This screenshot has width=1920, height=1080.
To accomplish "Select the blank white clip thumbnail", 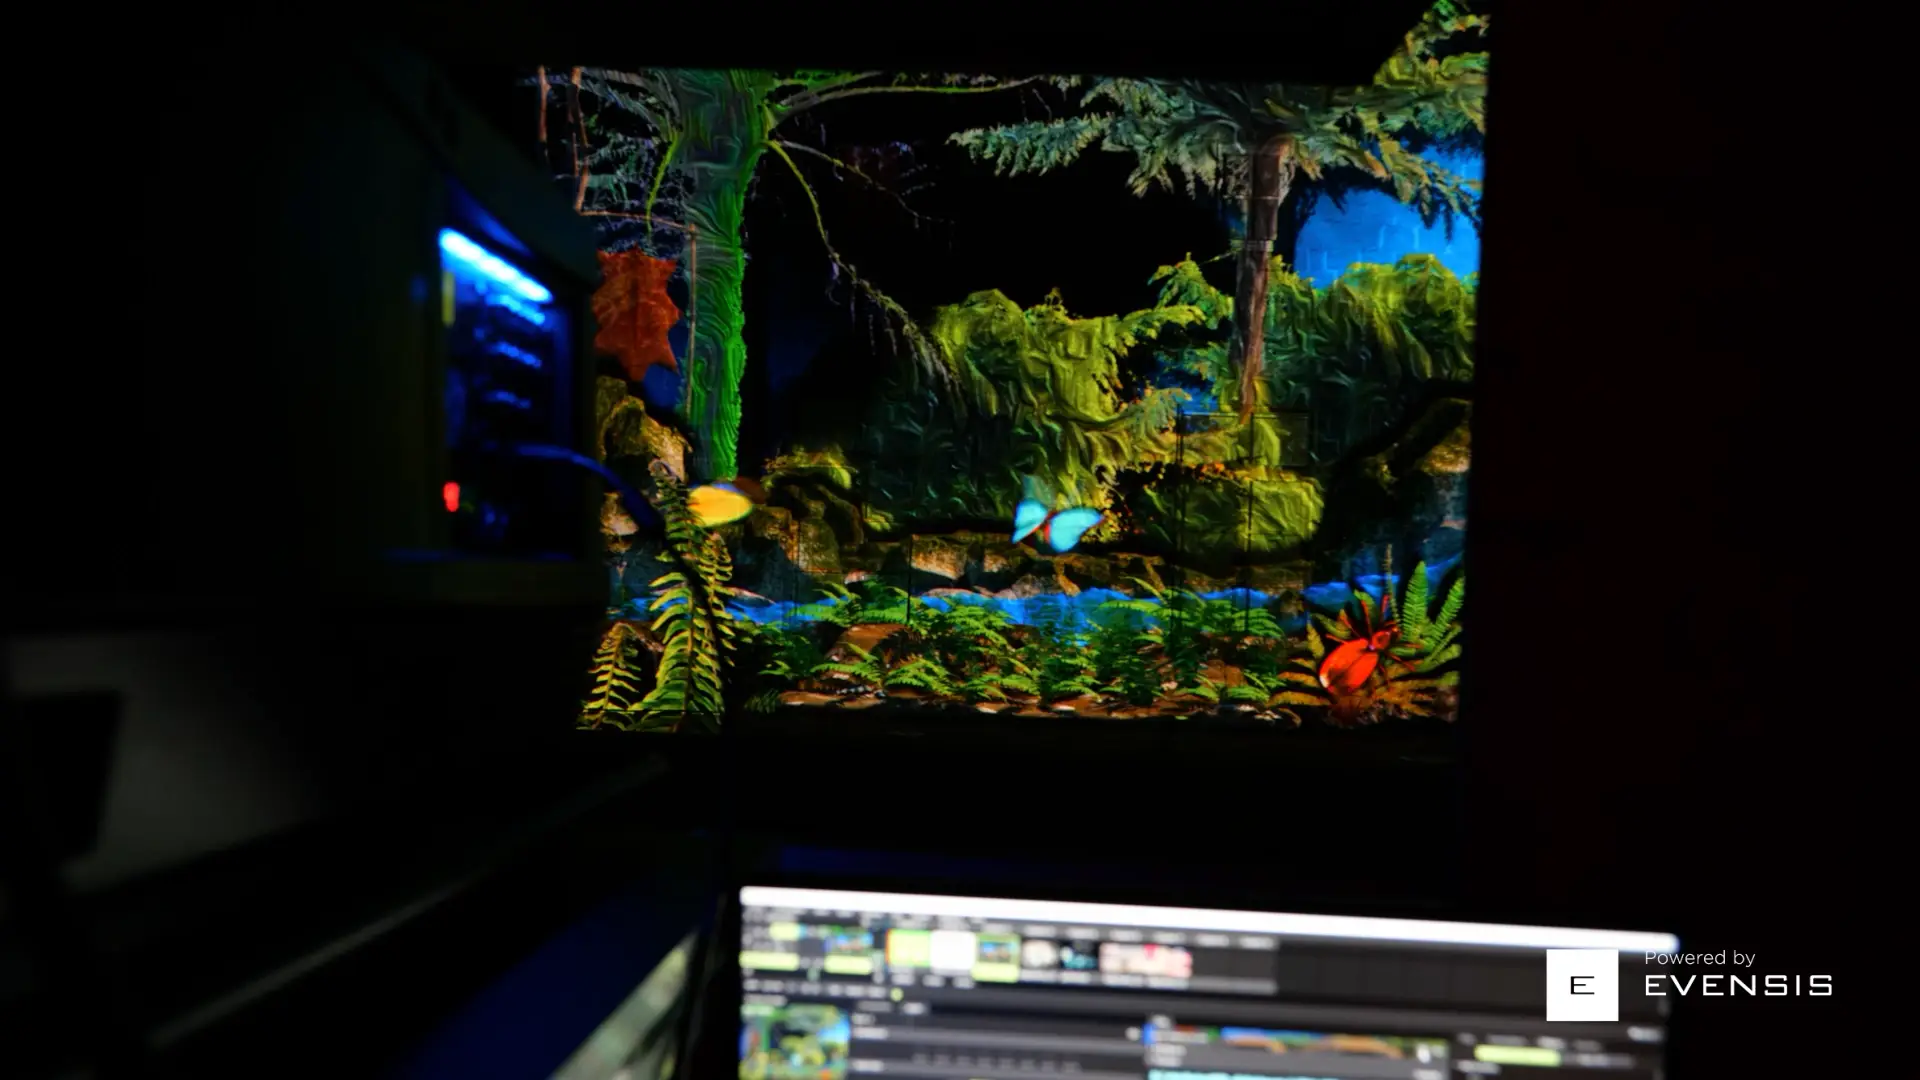I will click(x=953, y=950).
